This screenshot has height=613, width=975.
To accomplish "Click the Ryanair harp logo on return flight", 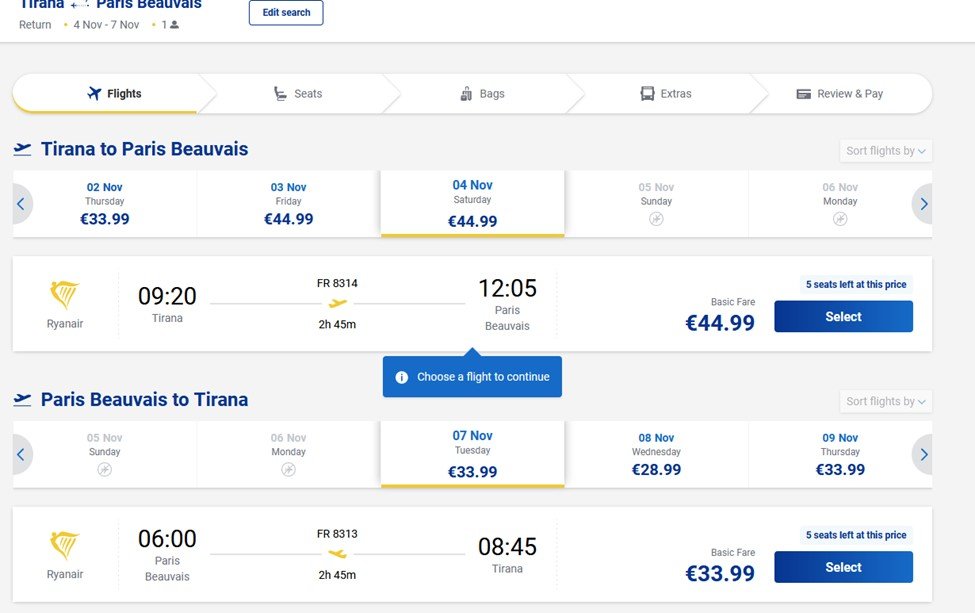I will (x=65, y=545).
